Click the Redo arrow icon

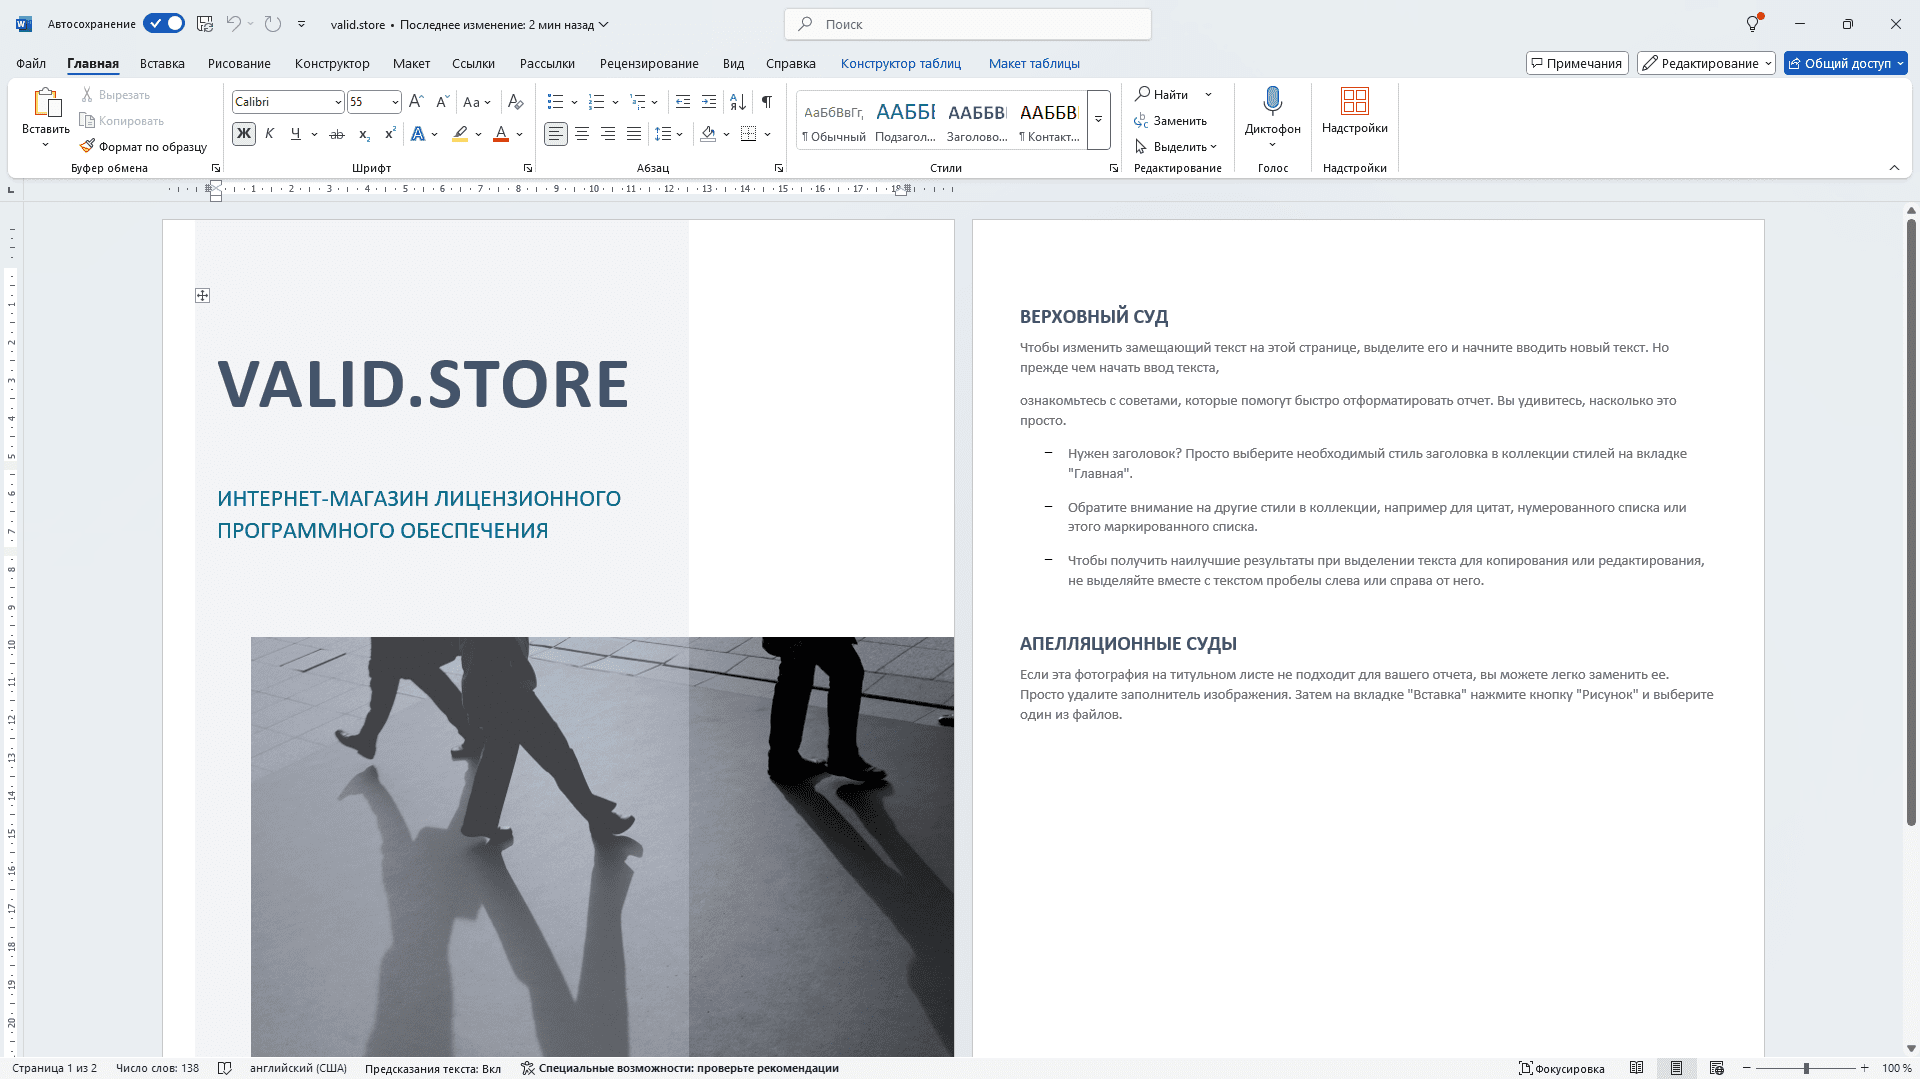coord(272,24)
